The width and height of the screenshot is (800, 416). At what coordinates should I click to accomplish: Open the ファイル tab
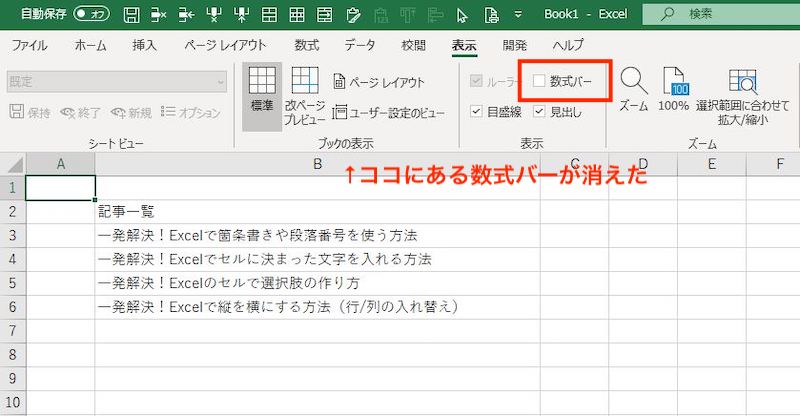(30, 45)
